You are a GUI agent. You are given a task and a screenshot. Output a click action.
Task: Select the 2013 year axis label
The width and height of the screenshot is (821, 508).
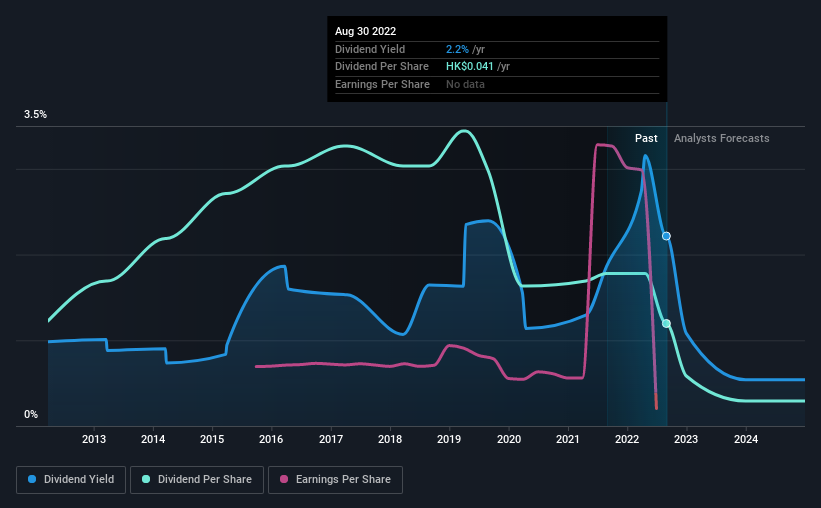94,439
